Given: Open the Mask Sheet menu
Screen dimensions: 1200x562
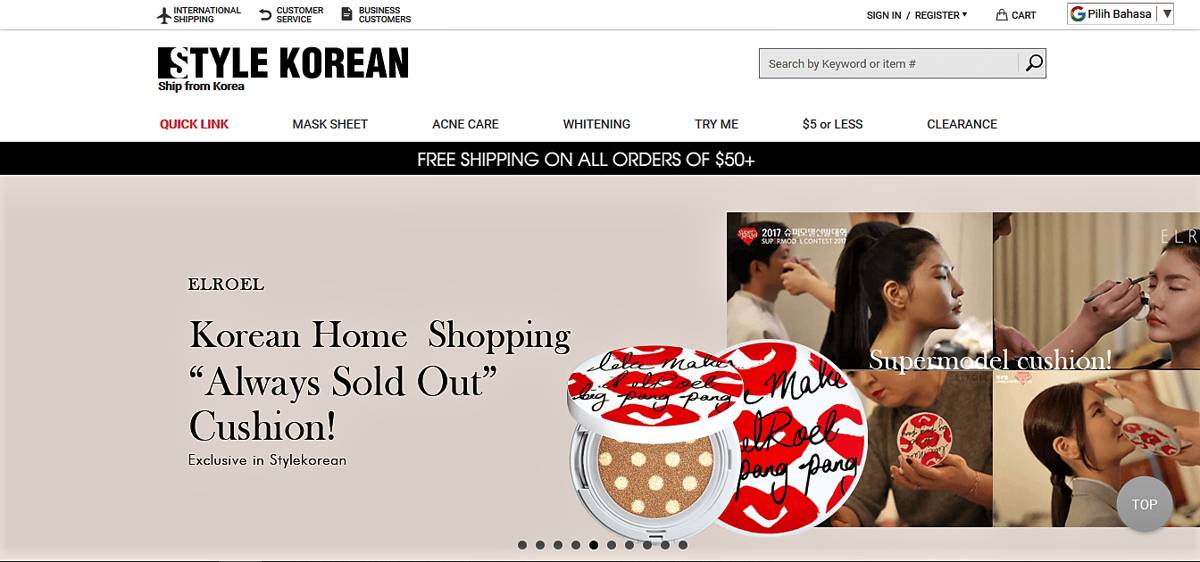Looking at the screenshot, I should pos(330,124).
